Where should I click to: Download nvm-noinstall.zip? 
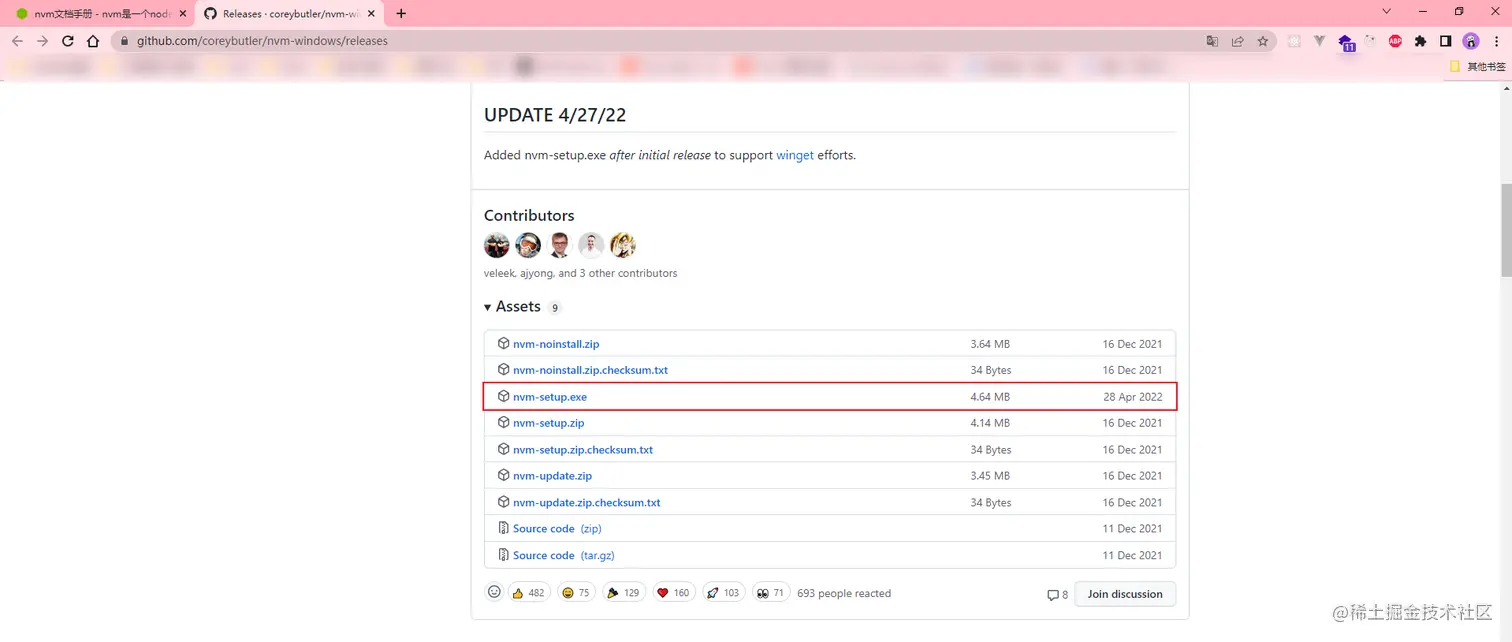click(x=556, y=344)
